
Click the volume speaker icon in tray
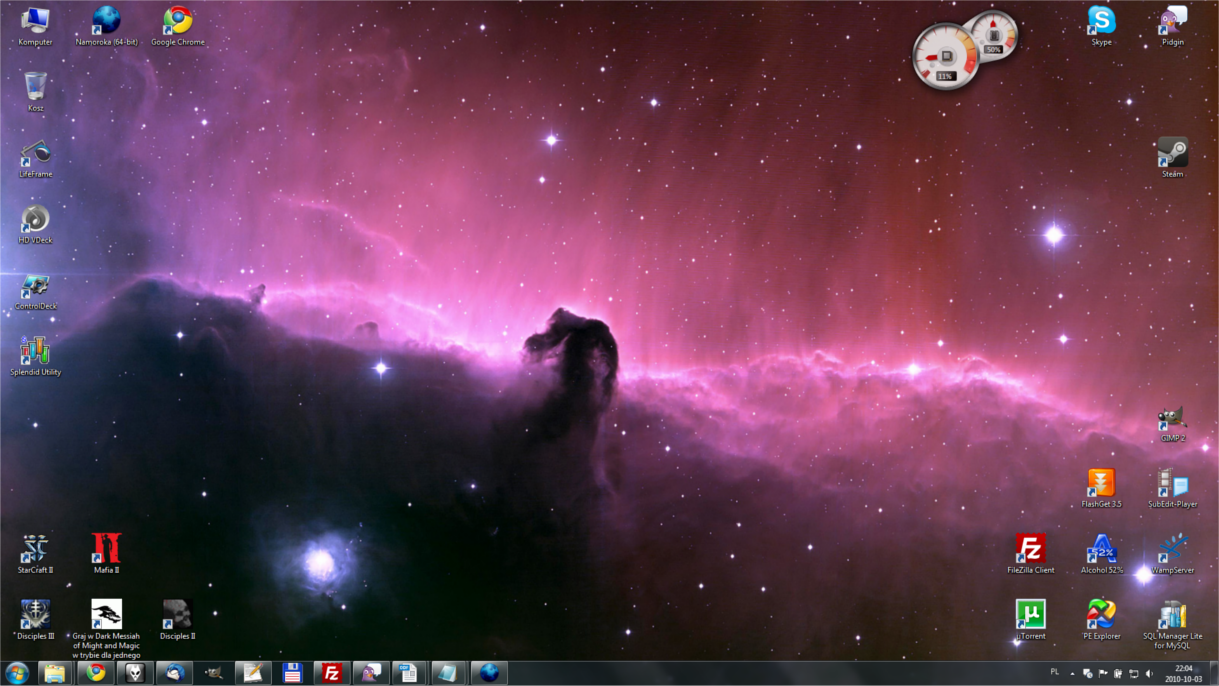pyautogui.click(x=1148, y=673)
